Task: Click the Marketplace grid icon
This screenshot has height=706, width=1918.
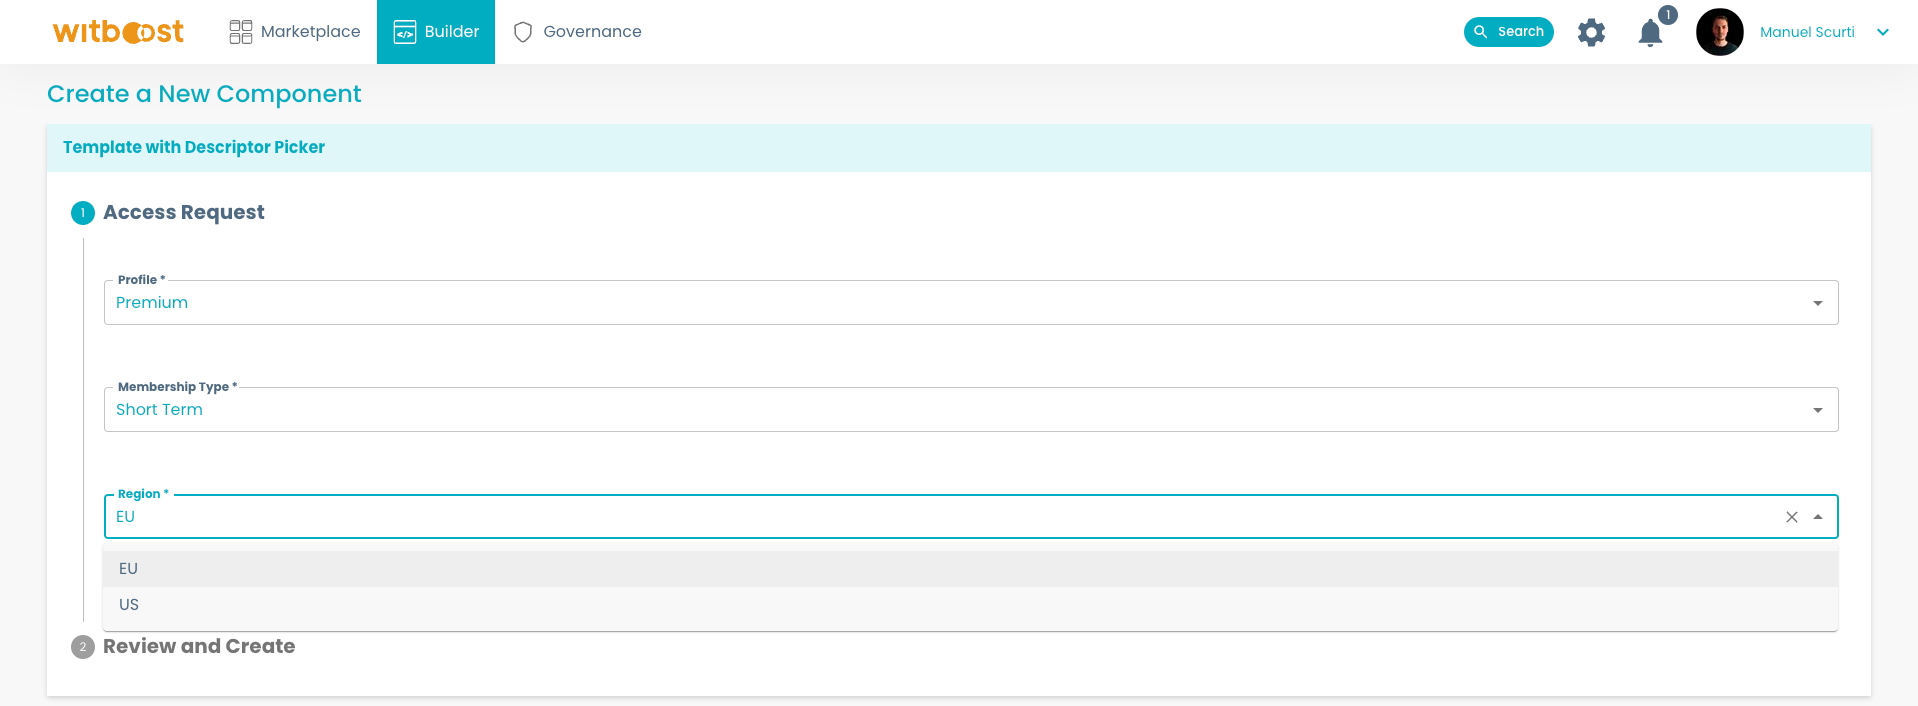Action: click(241, 32)
